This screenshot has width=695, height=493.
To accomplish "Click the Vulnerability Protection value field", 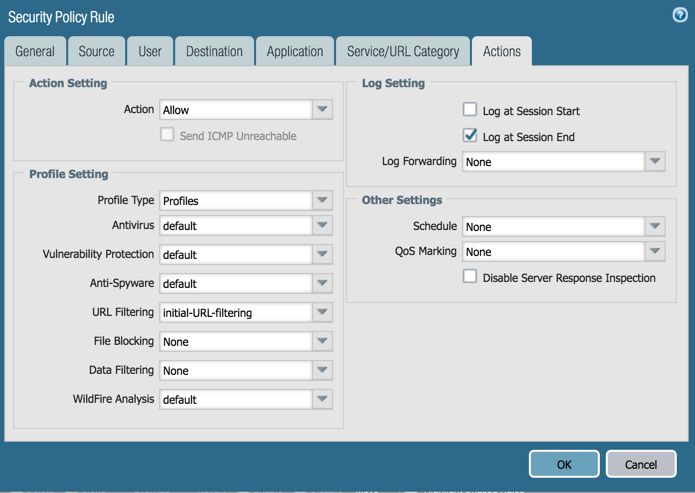I will pyautogui.click(x=236, y=254).
